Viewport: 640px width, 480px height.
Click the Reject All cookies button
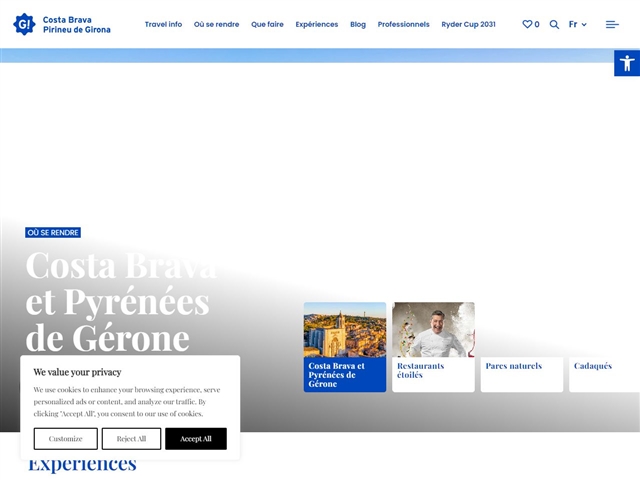click(x=131, y=439)
